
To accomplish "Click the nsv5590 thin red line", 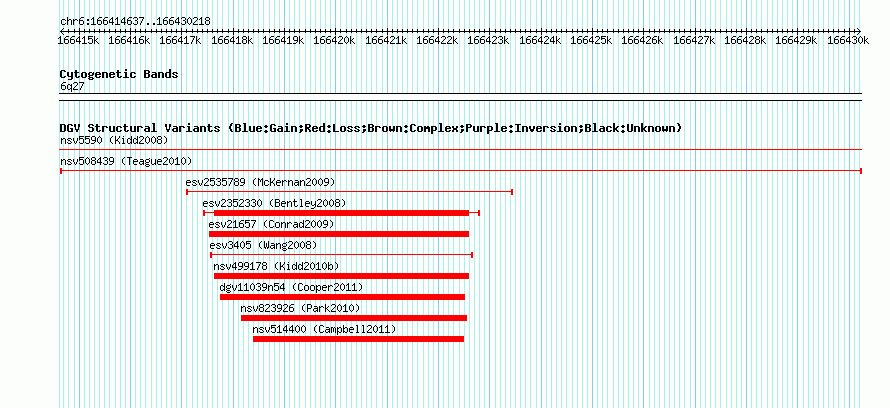I will tap(461, 150).
